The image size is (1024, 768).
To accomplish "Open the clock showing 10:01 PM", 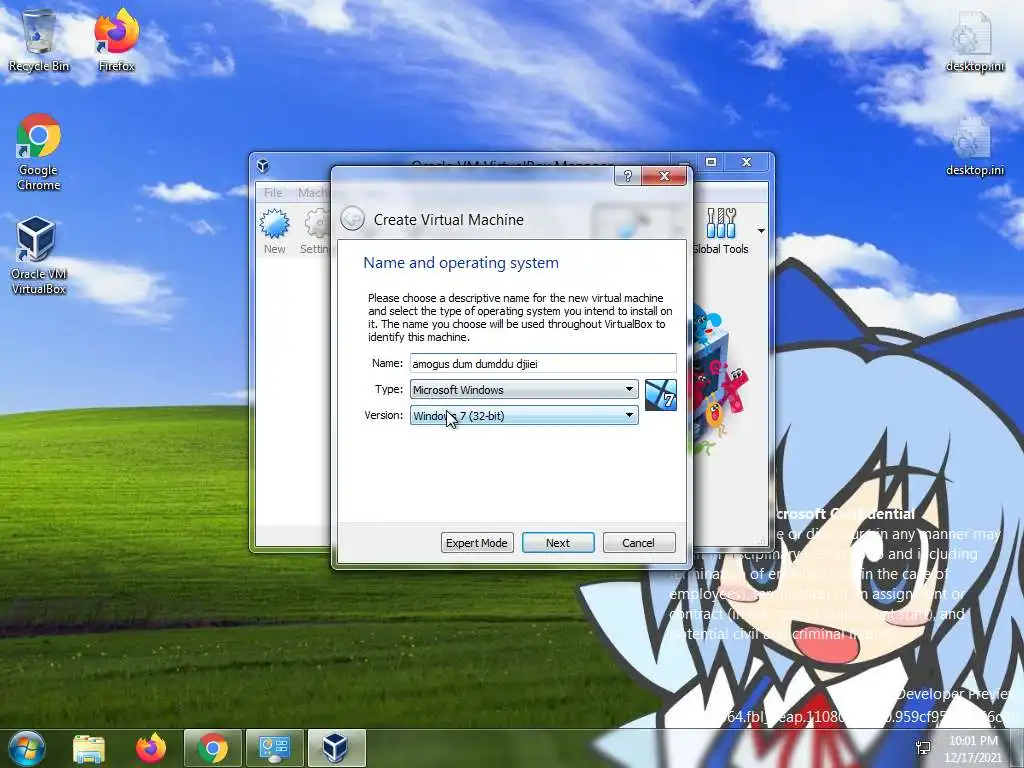I will pos(973,748).
